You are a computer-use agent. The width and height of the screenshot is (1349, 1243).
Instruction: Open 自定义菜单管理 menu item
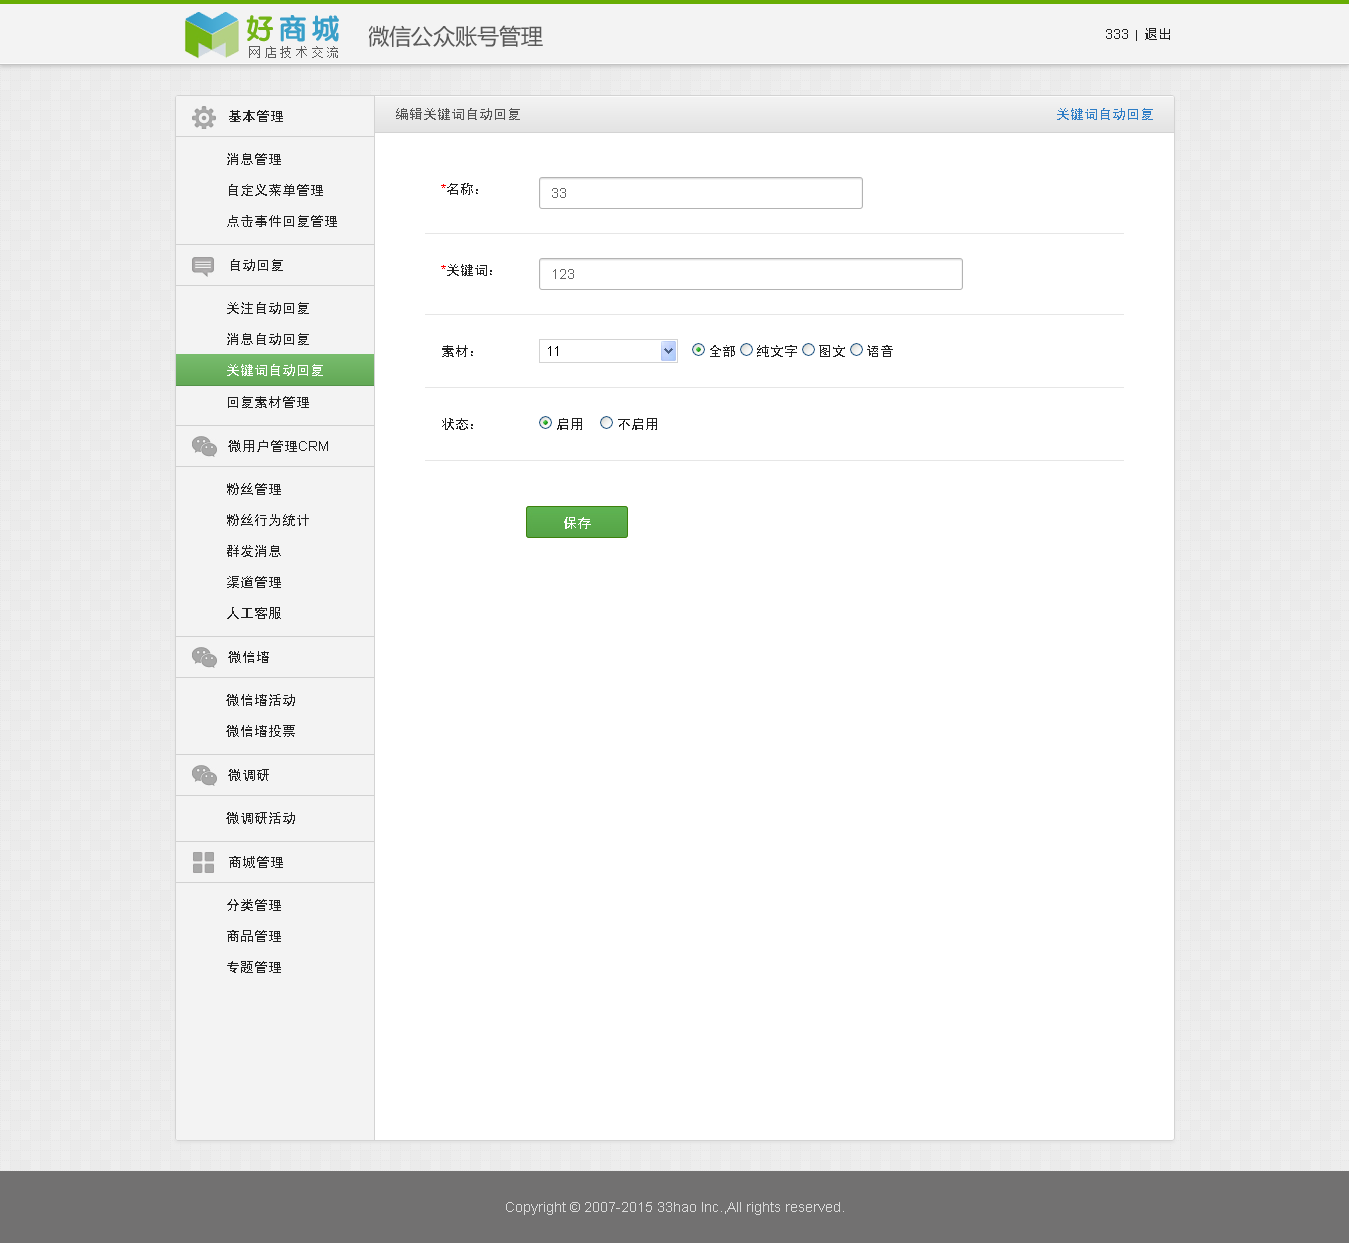pyautogui.click(x=275, y=191)
